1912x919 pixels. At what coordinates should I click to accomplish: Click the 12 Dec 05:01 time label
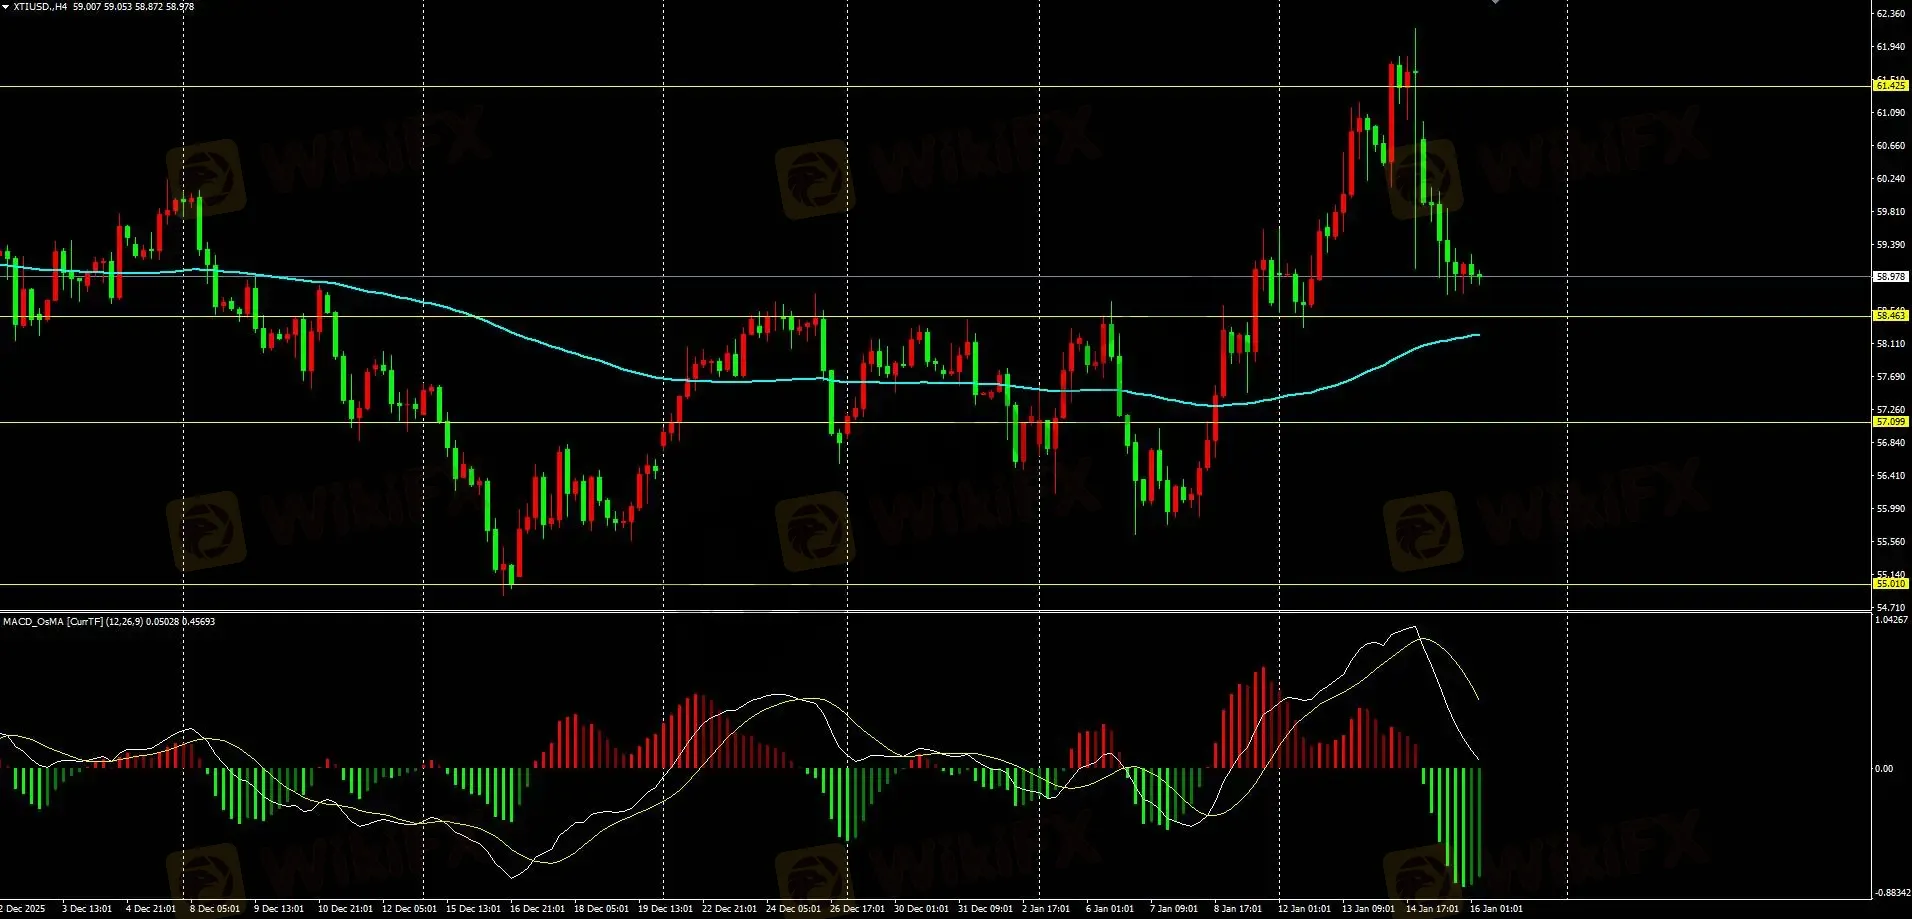[x=409, y=909]
